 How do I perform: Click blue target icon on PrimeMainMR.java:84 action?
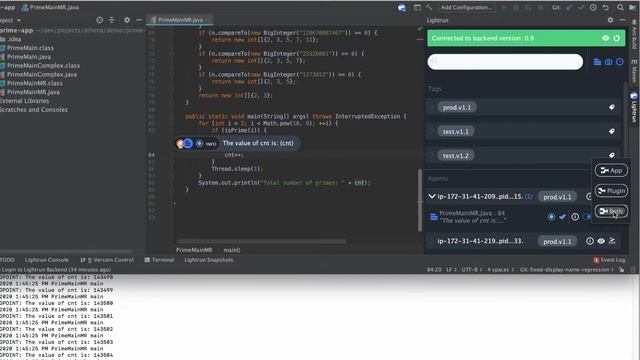551,217
